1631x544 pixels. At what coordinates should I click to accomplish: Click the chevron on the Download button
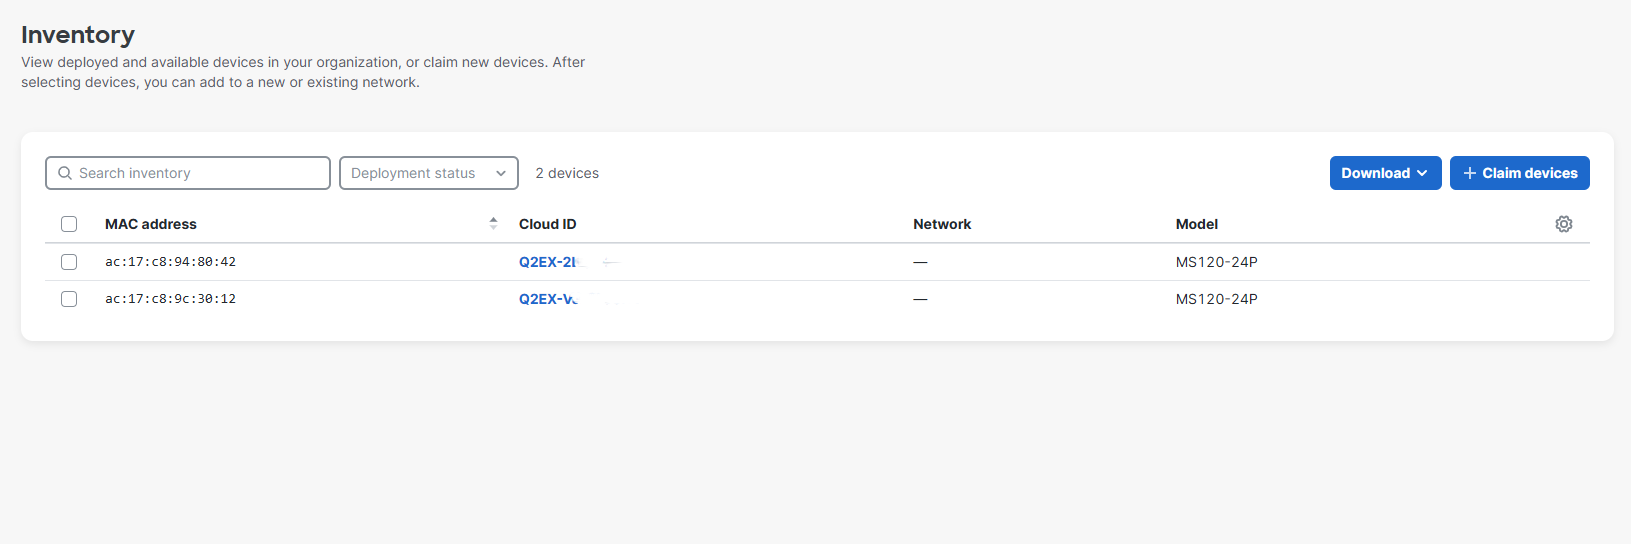(1422, 173)
